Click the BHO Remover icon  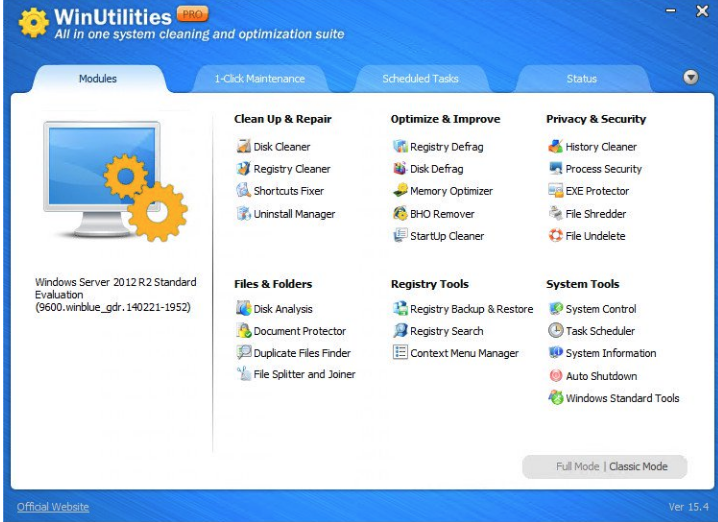(x=400, y=213)
